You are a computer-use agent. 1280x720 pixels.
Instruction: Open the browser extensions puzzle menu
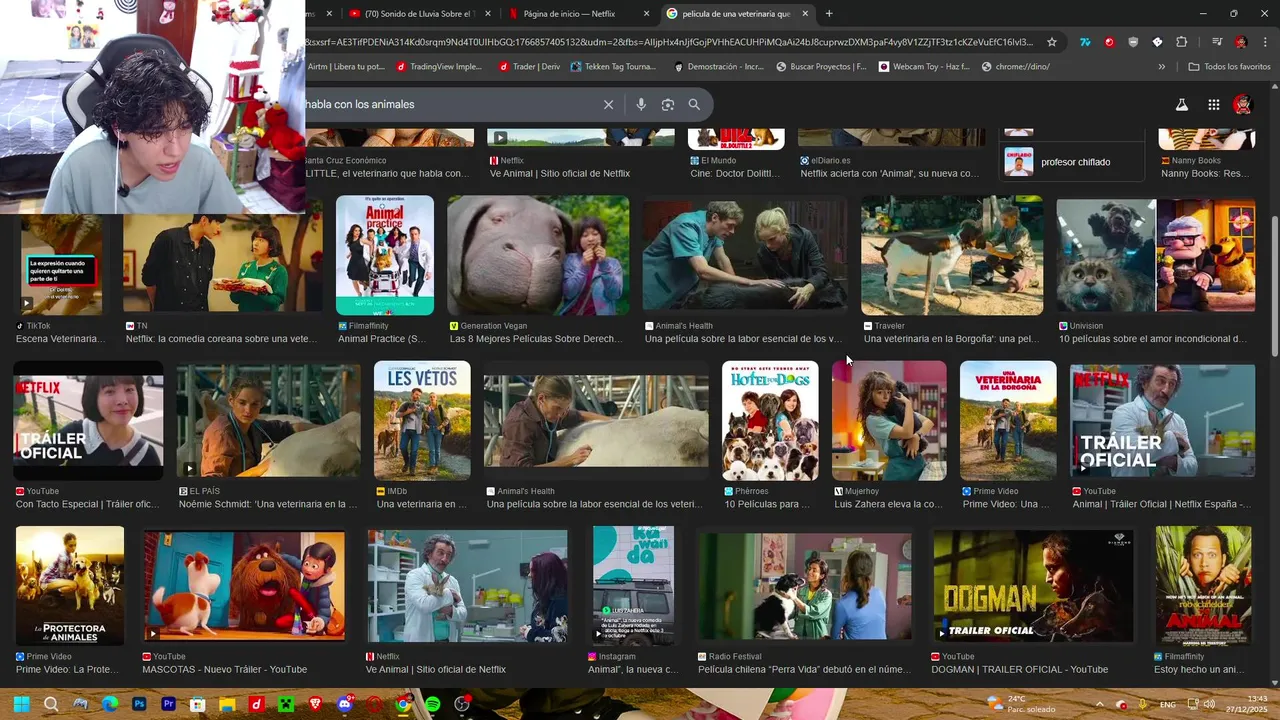(1181, 42)
